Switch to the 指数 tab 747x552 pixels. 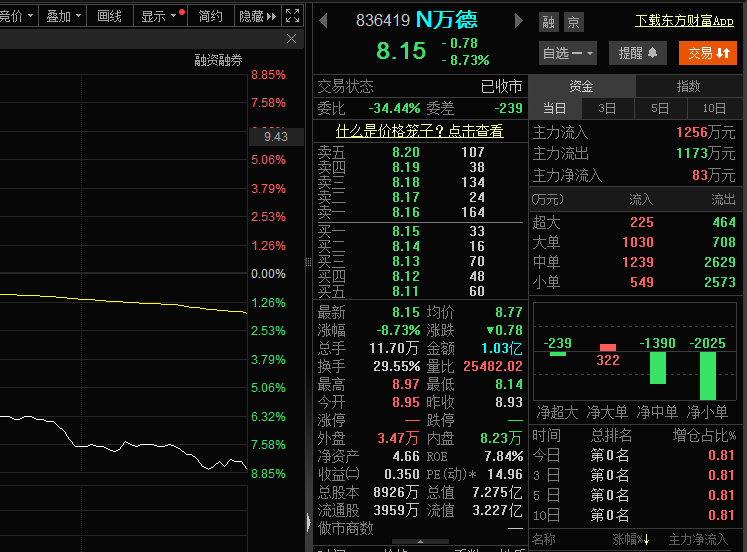(x=688, y=86)
